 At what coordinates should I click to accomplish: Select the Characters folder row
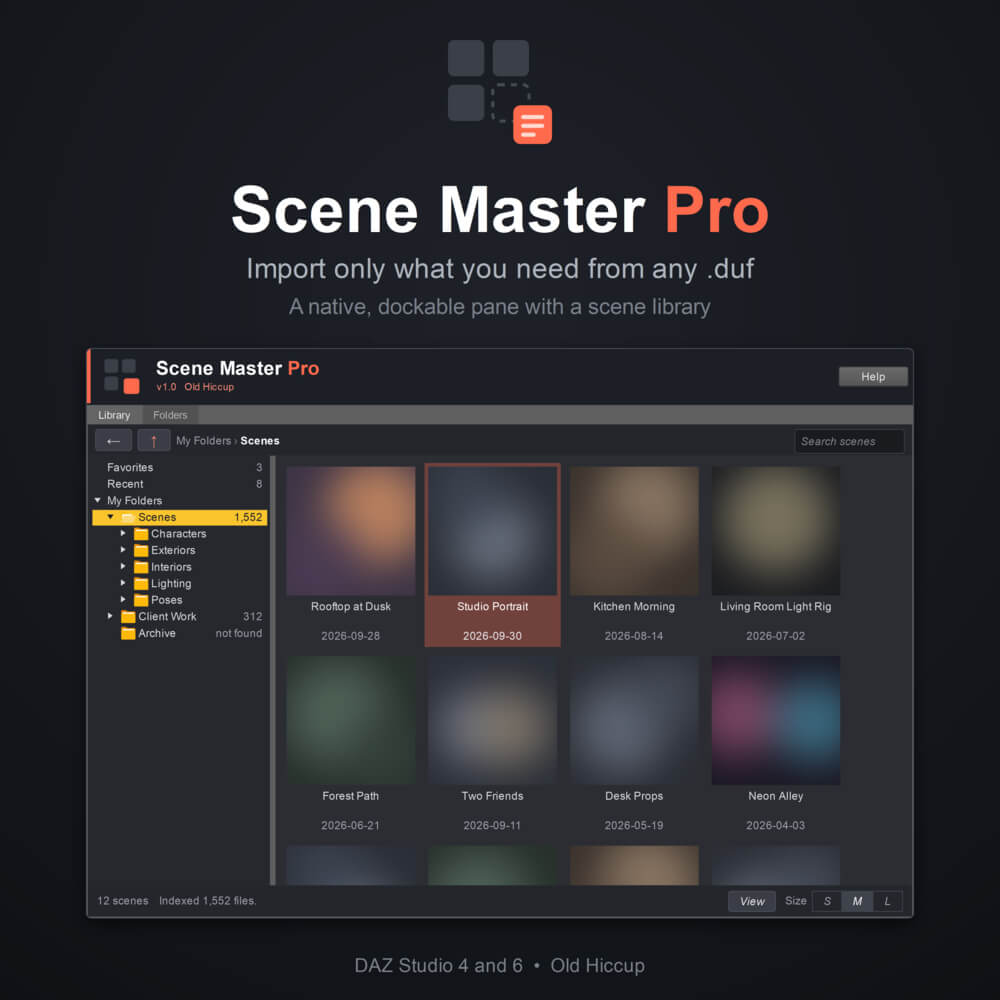180,534
